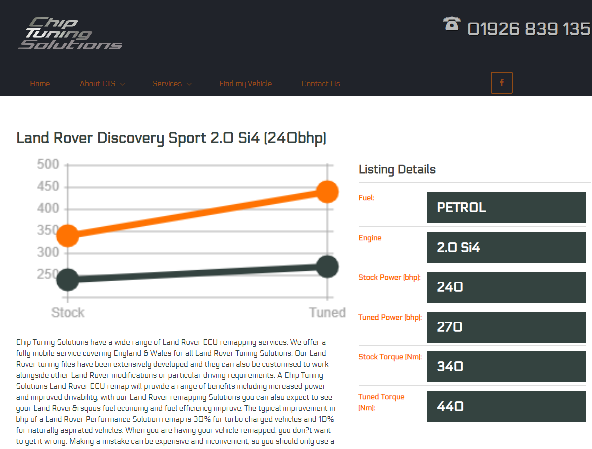Click the Stock axis label
Screen dimensions: 592x449
[x=68, y=312]
